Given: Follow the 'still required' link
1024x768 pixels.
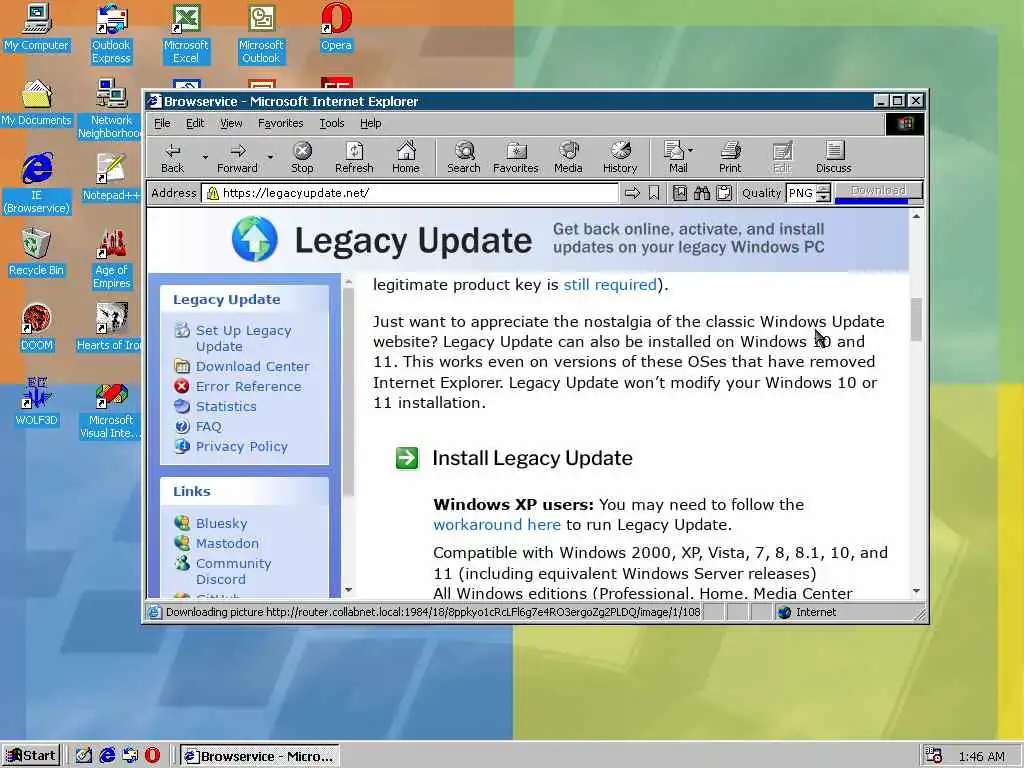Looking at the screenshot, I should (x=610, y=285).
